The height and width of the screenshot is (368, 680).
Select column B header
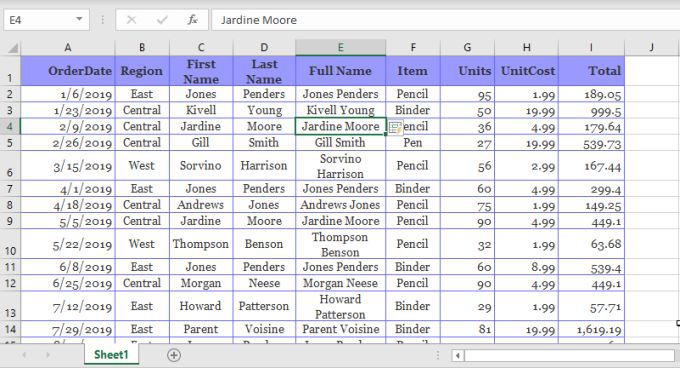click(142, 47)
